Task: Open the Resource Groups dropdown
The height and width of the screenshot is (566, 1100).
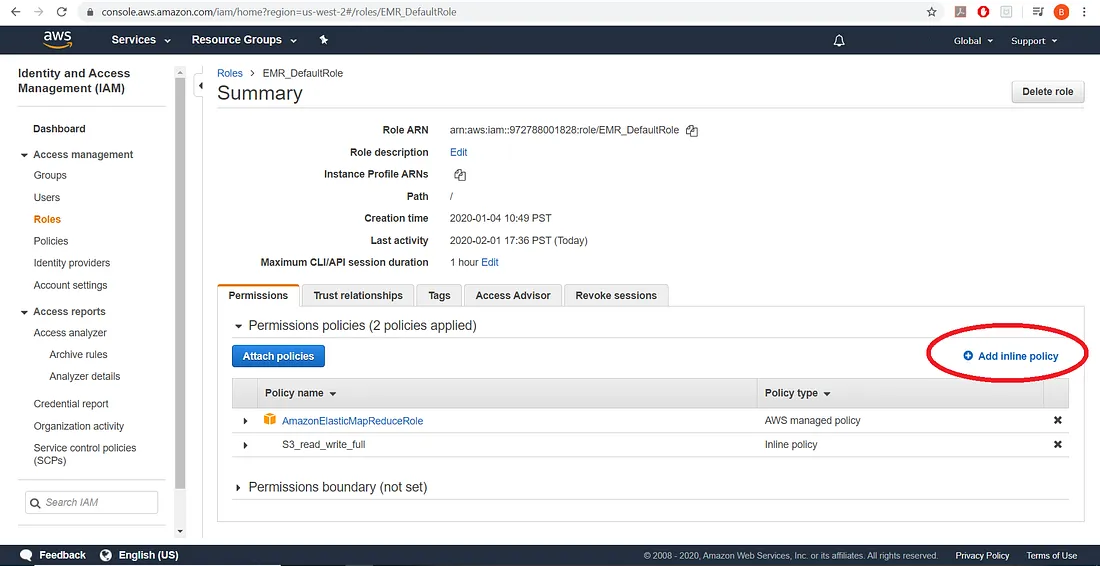Action: 244,40
